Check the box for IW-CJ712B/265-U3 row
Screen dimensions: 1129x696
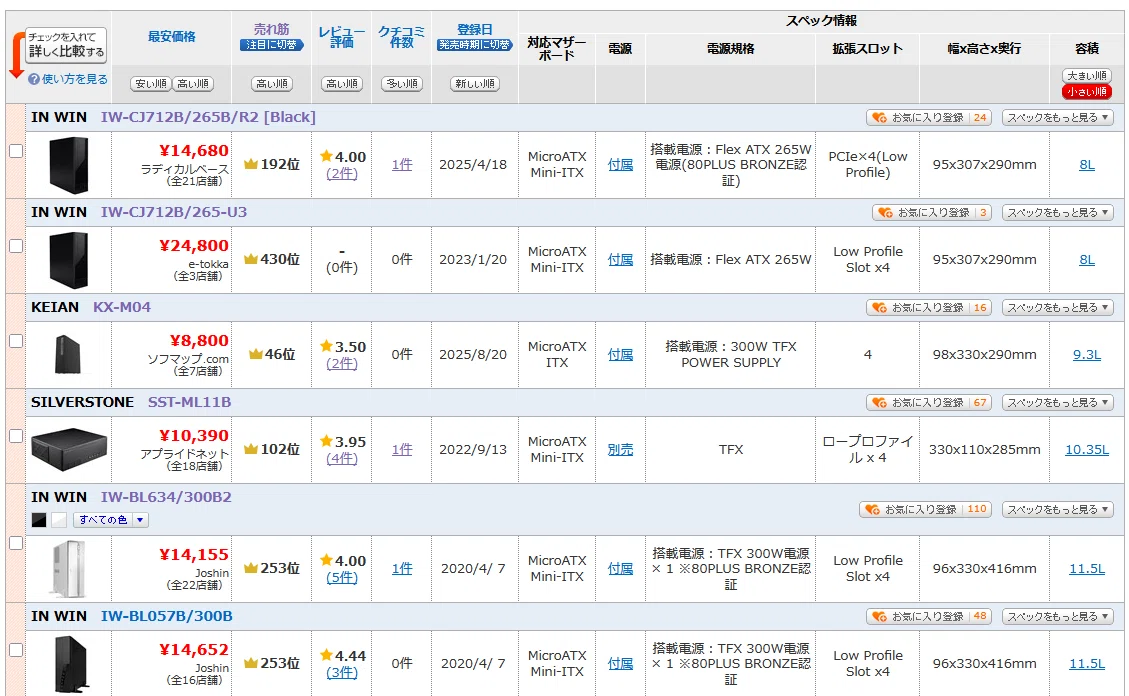[16, 246]
